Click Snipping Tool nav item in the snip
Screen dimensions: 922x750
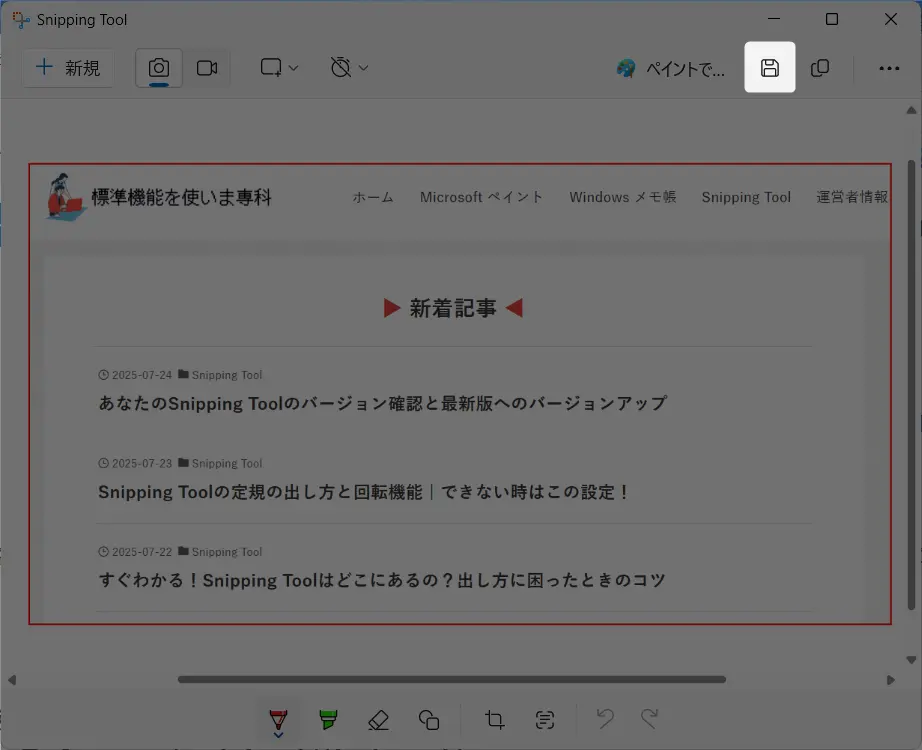coord(746,197)
